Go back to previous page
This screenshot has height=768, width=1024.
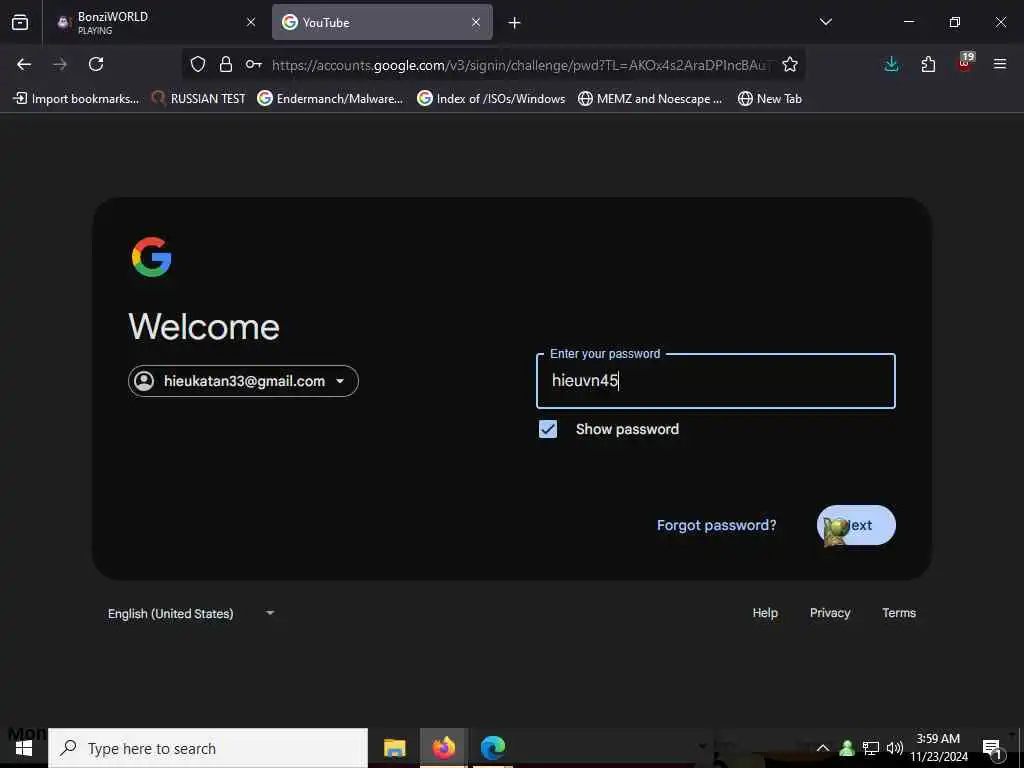24,64
